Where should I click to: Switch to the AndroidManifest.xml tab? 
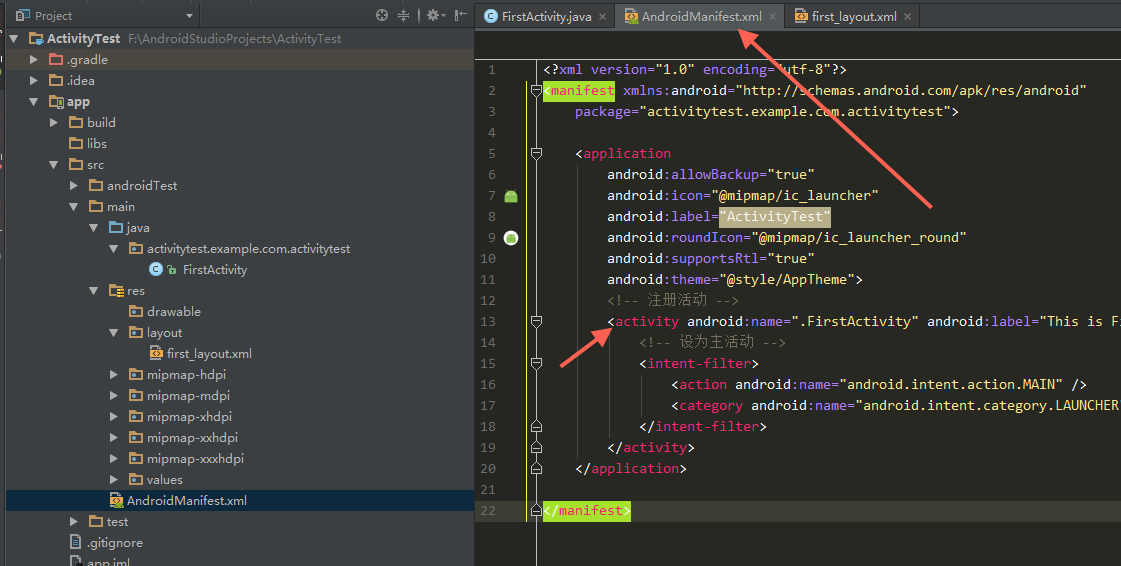click(701, 16)
